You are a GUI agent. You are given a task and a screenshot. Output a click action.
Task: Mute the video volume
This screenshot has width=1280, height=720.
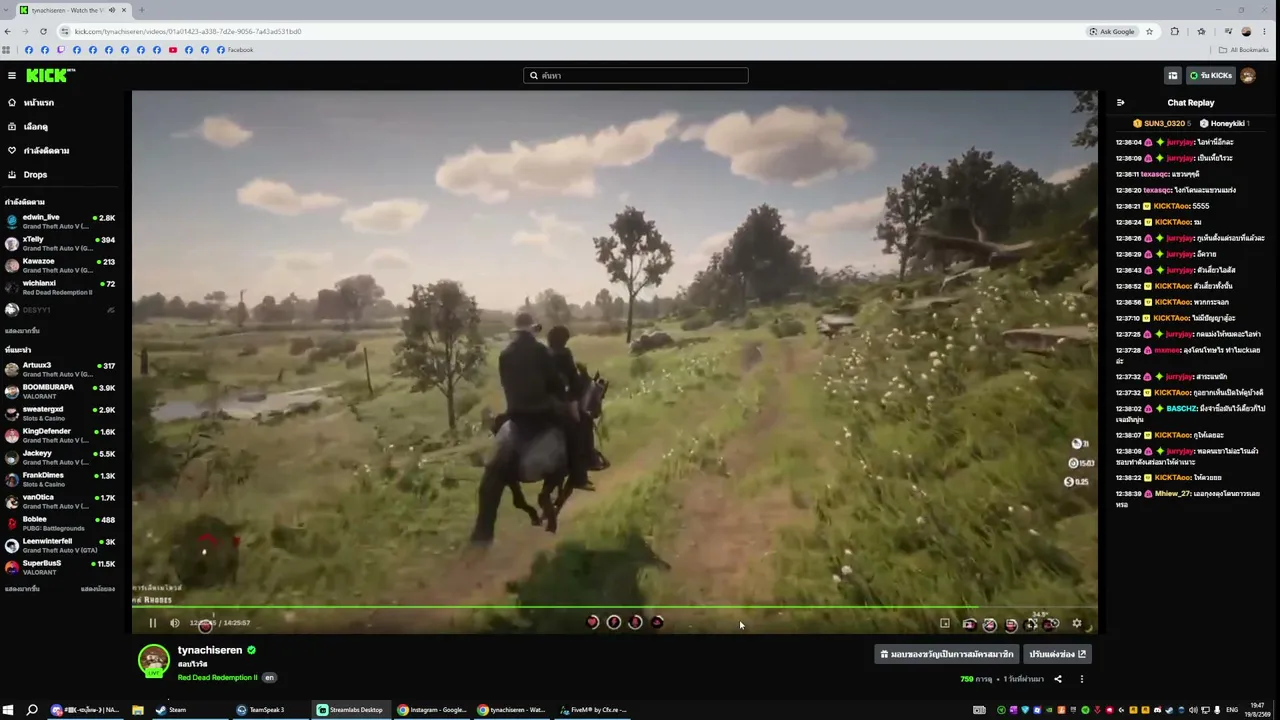tap(175, 623)
